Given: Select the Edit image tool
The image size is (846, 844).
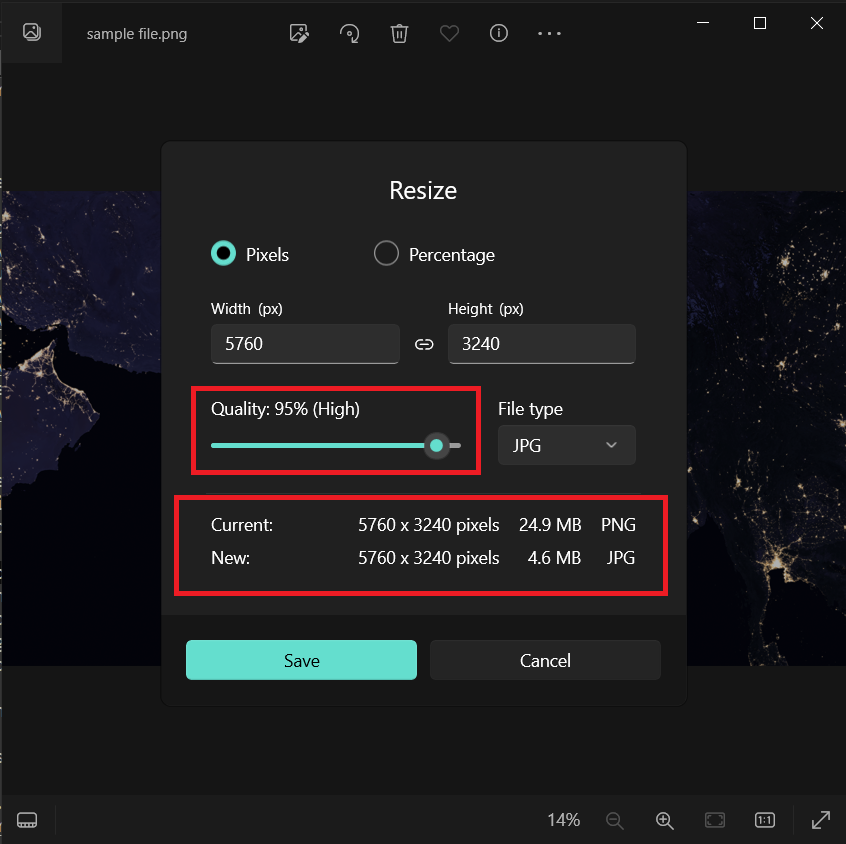Looking at the screenshot, I should [x=298, y=33].
